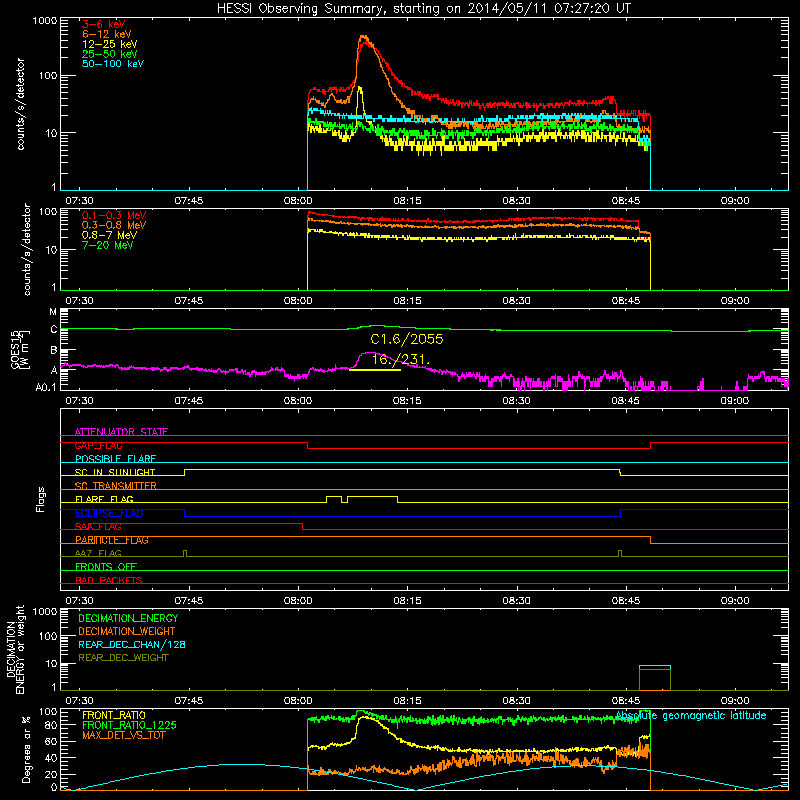Click the POSSIBLE_FLARE flag label
The image size is (800, 800).
[x=115, y=459]
